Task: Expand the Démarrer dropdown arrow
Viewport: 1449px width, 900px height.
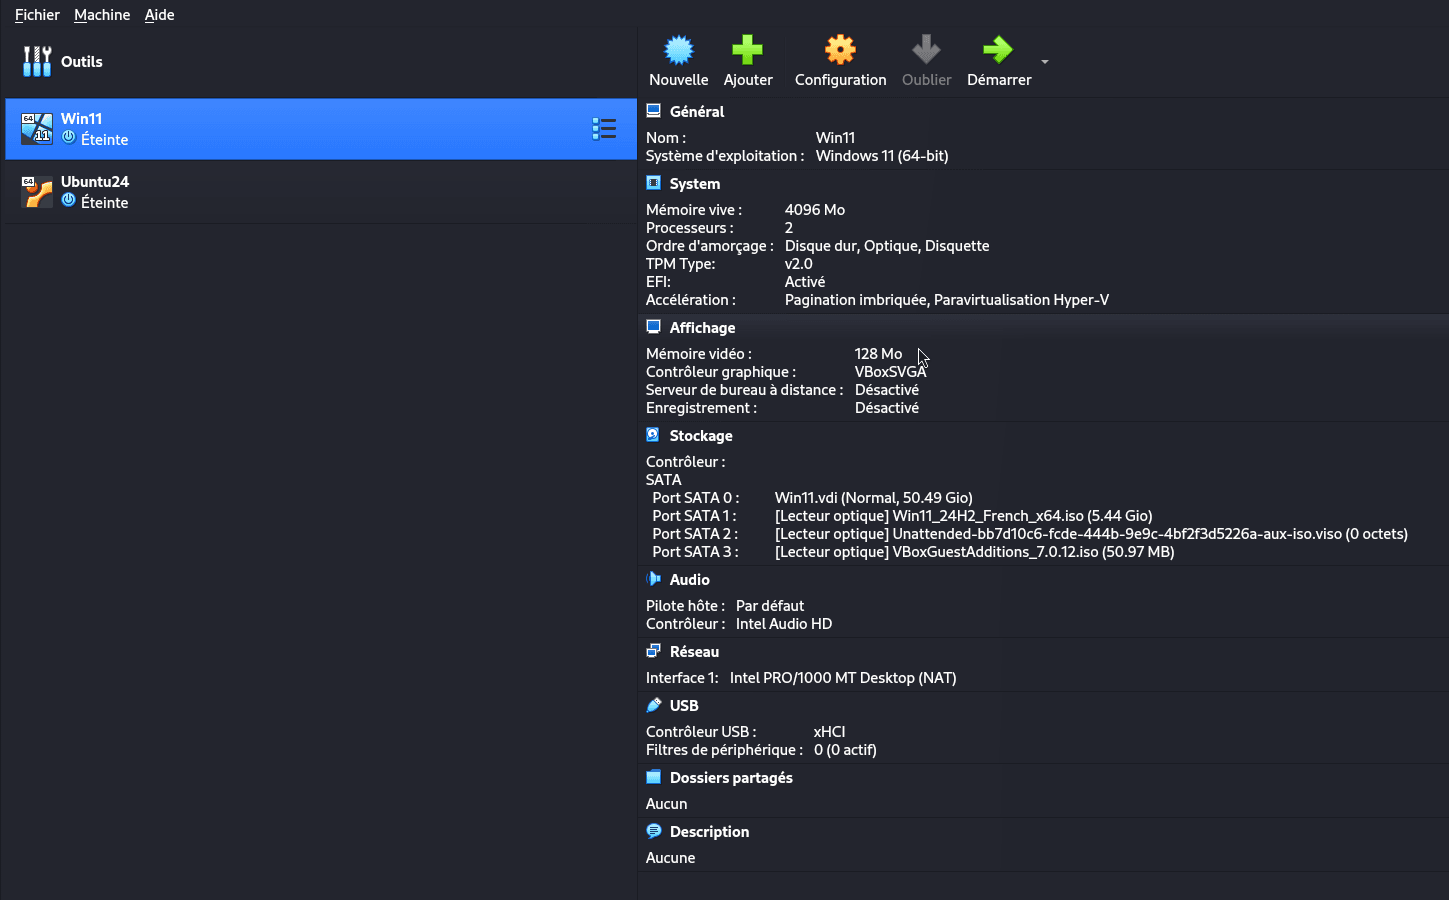Action: point(1045,62)
